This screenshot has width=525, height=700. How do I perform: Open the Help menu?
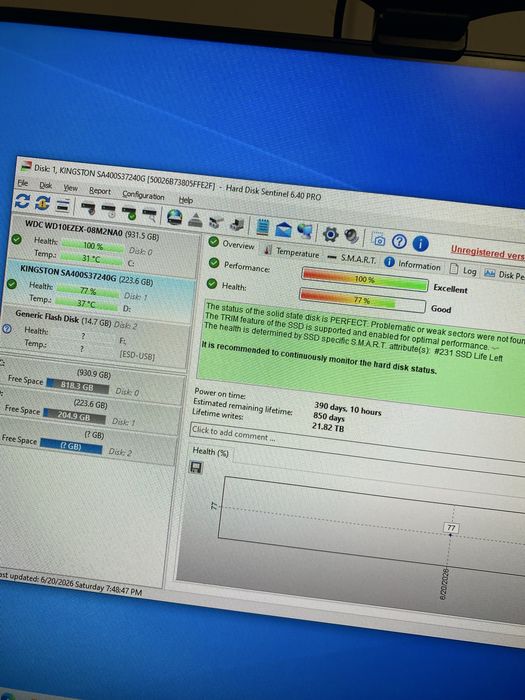[x=186, y=200]
